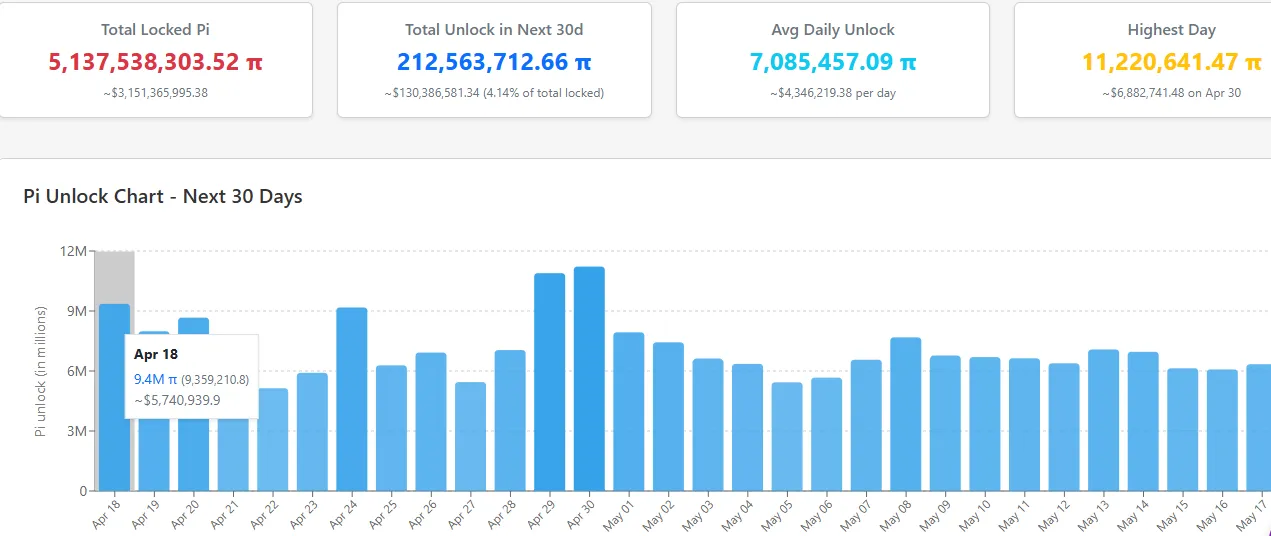1271x536 pixels.
Task: Open the Total Locked Pi card
Action: (155, 60)
